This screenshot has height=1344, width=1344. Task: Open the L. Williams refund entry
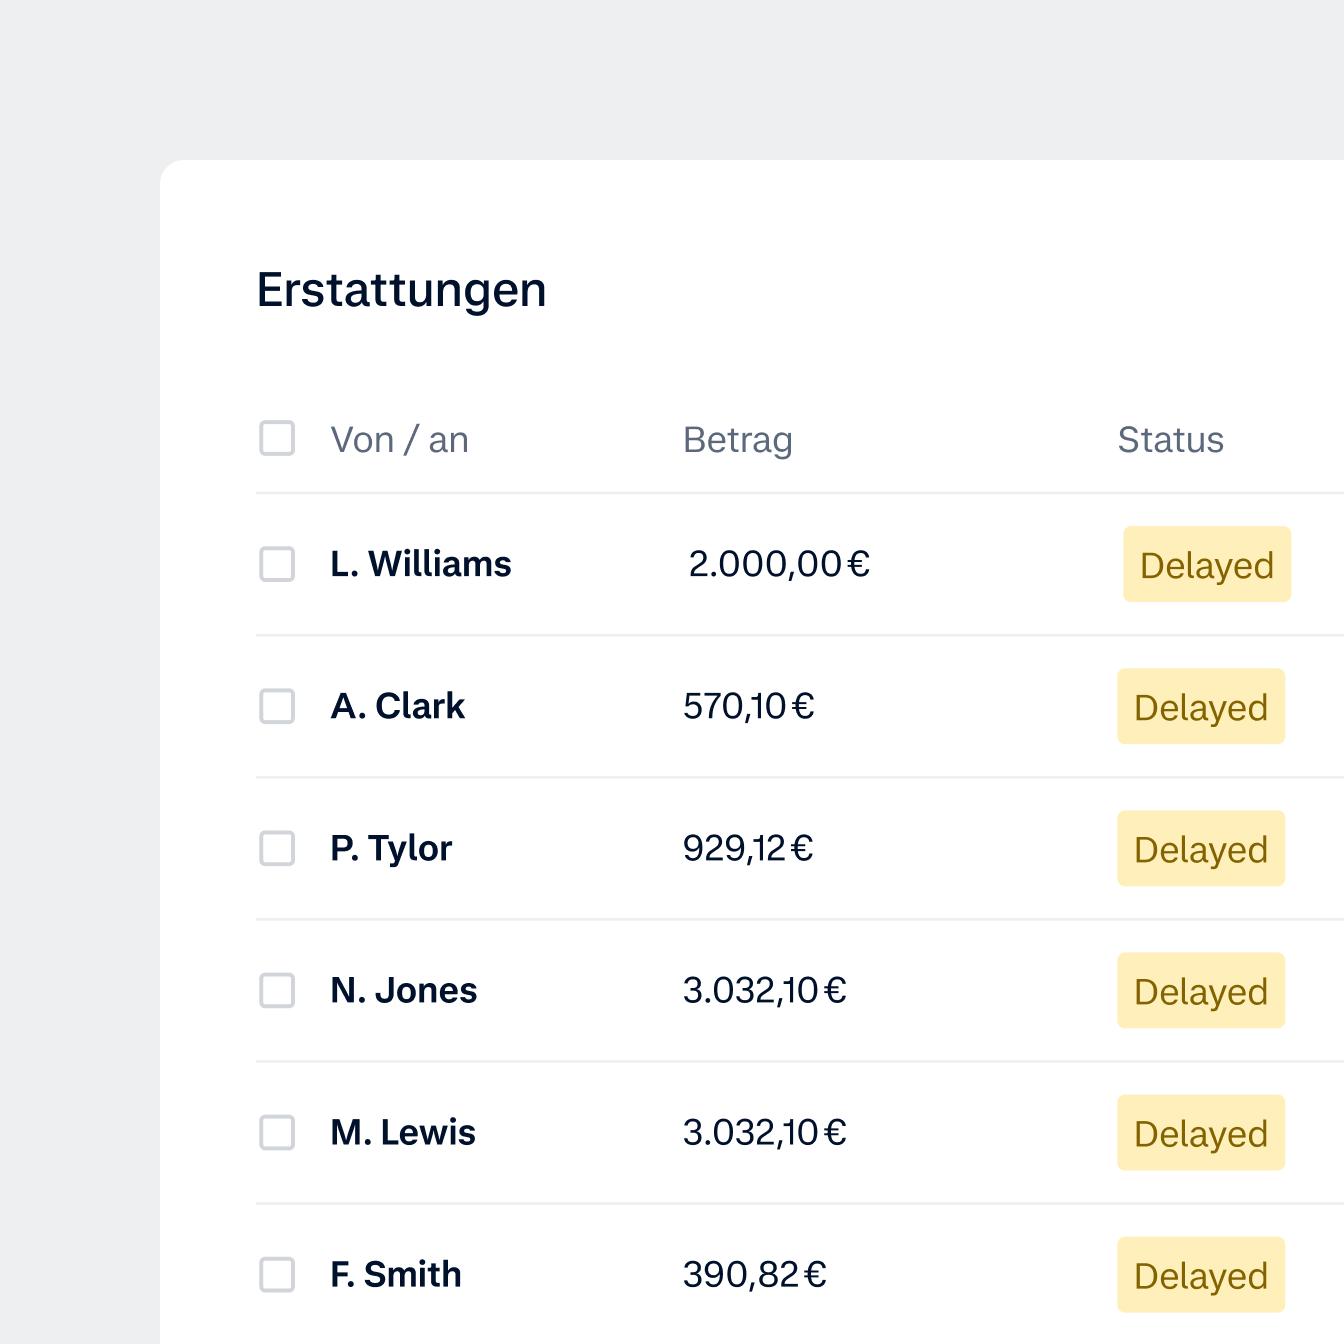pyautogui.click(x=420, y=564)
